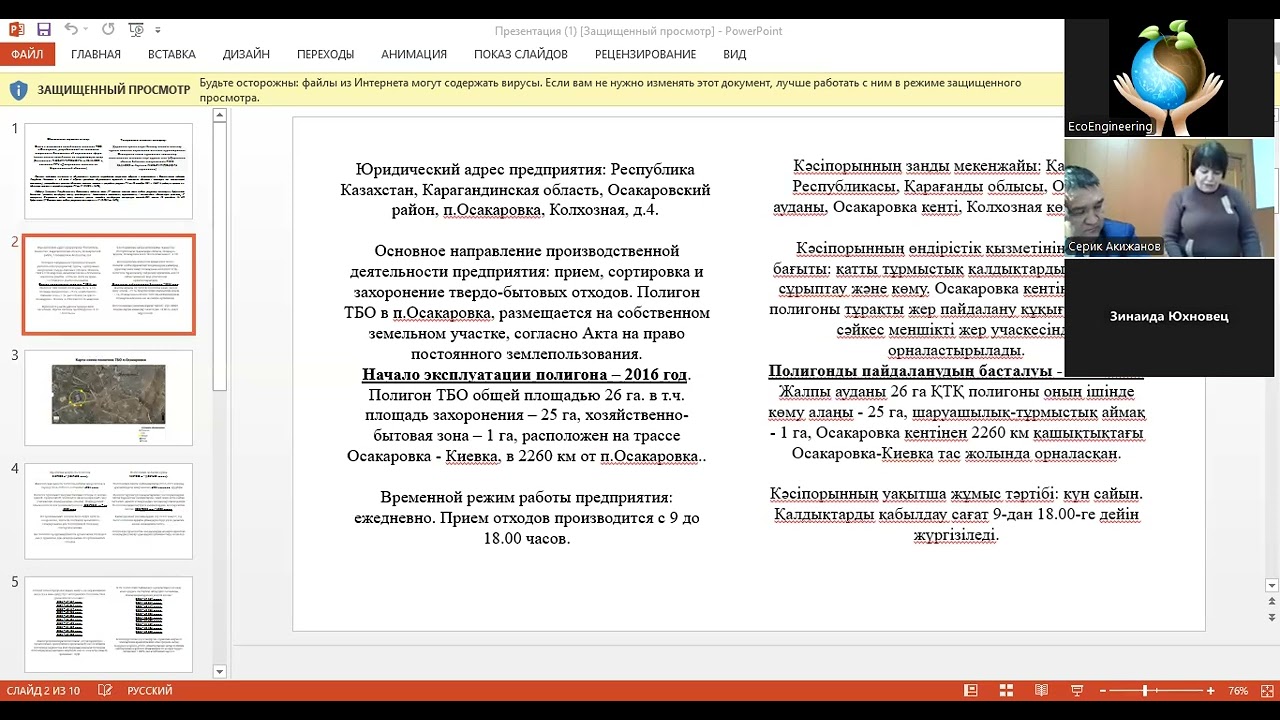The width and height of the screenshot is (1280, 720).
Task: Click the thumbnail pane scrollbar thumb
Action: click(x=220, y=255)
